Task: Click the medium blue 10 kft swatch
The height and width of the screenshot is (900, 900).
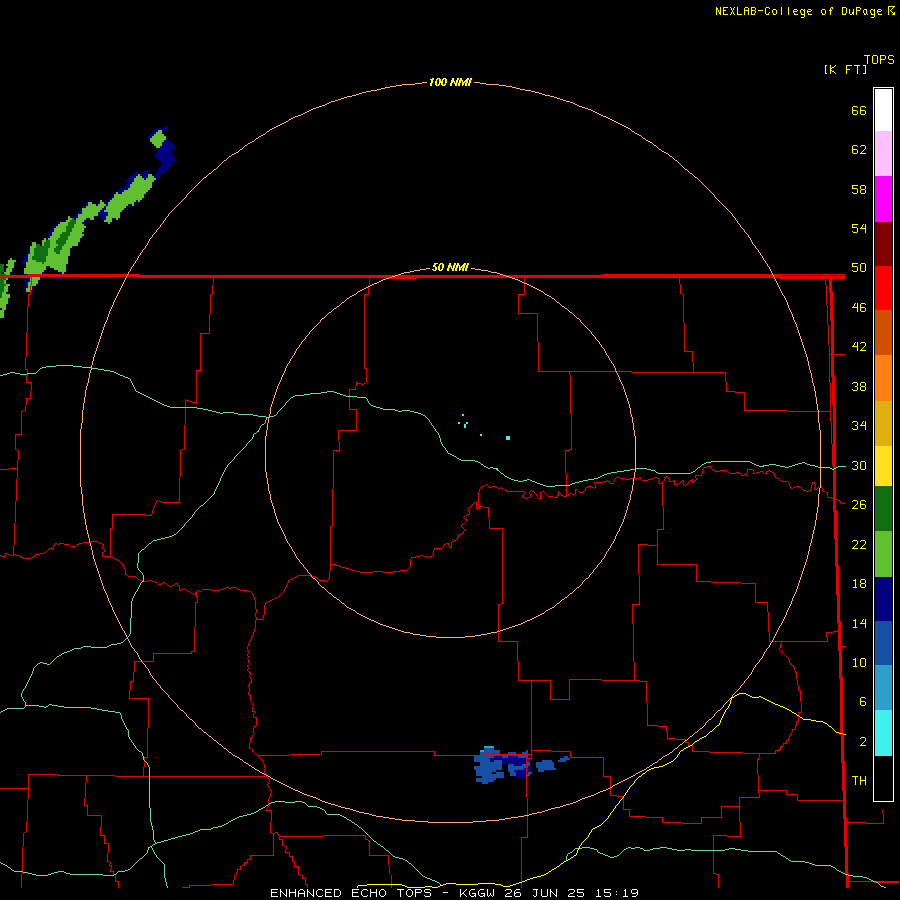Action: coord(883,643)
